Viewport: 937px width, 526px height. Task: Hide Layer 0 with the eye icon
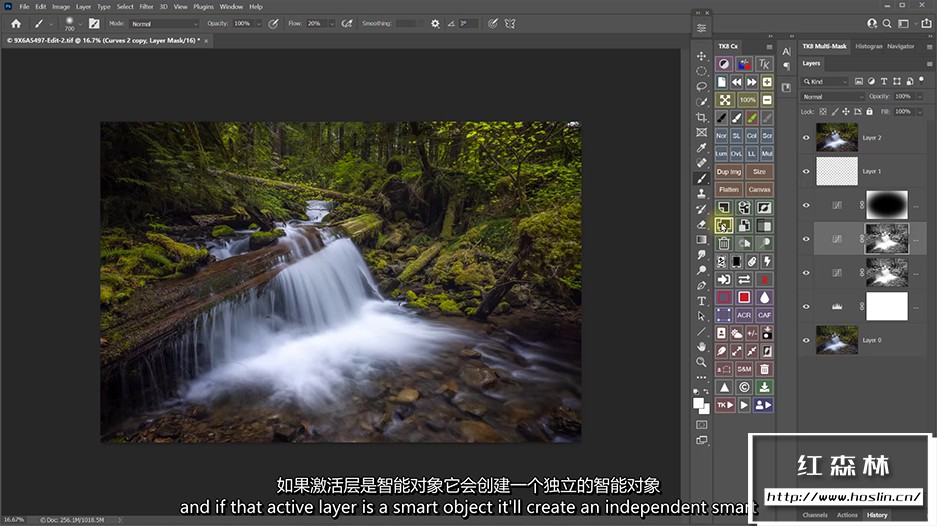pos(807,340)
